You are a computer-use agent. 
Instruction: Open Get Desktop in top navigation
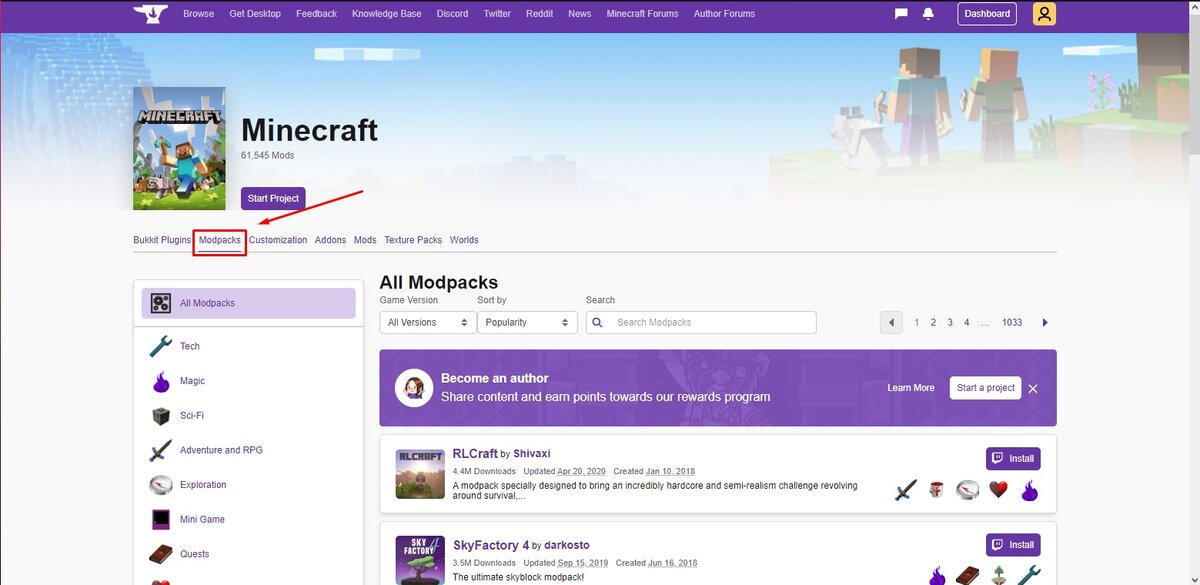[x=255, y=14]
